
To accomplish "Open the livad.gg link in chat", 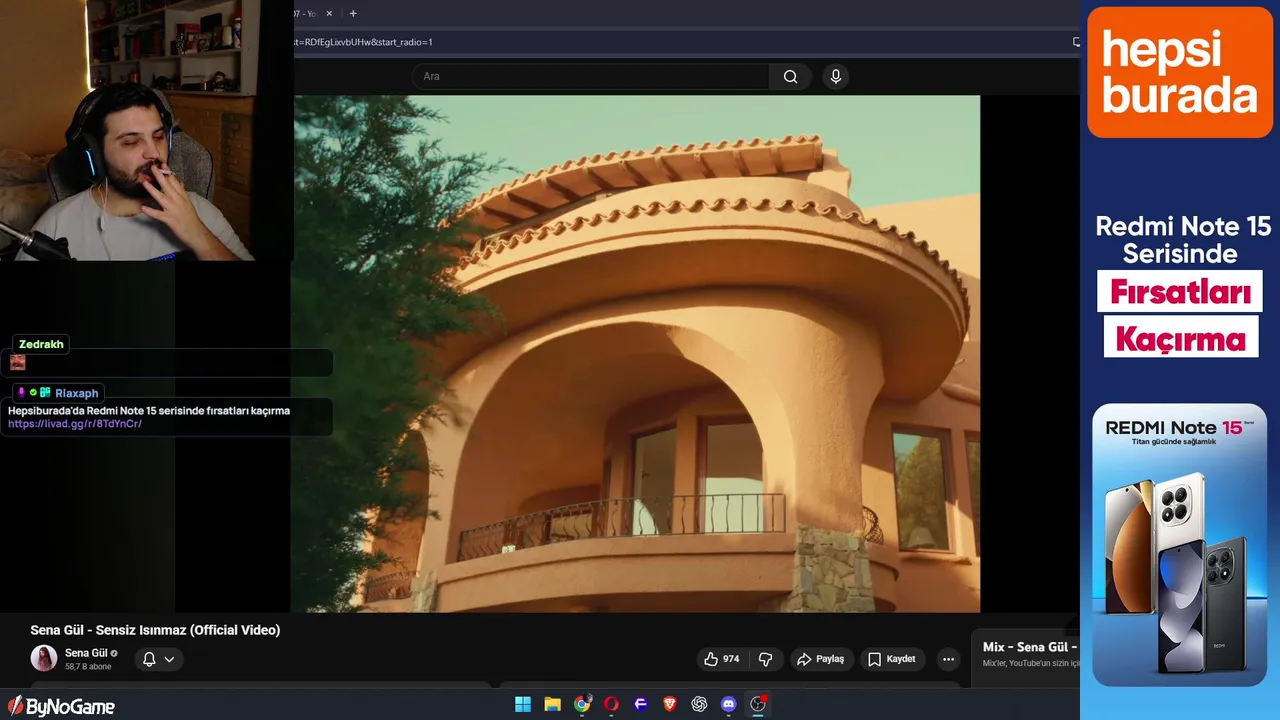I will (75, 424).
